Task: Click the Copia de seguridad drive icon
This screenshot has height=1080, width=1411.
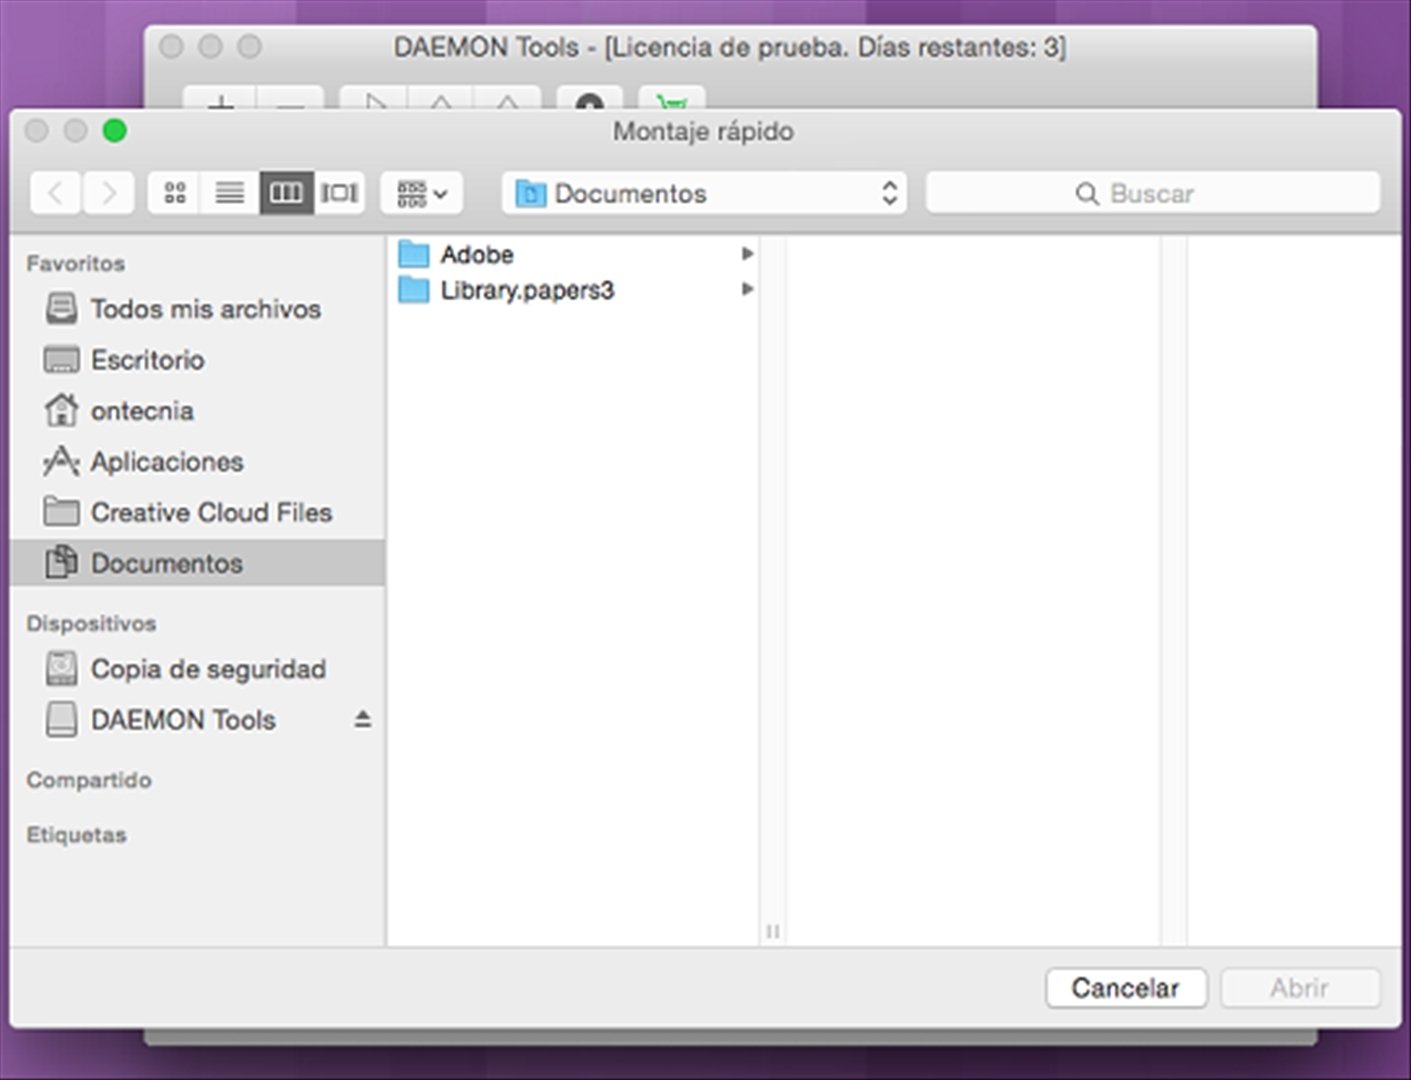Action: coord(61,668)
